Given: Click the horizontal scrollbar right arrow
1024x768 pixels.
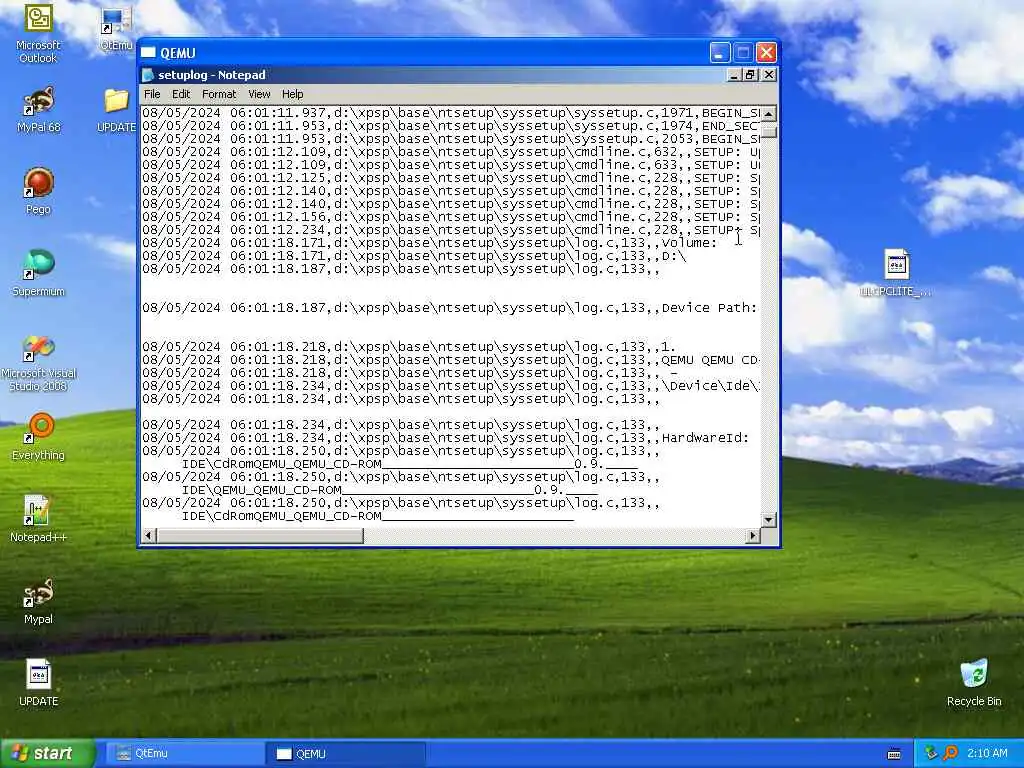Looking at the screenshot, I should 753,536.
